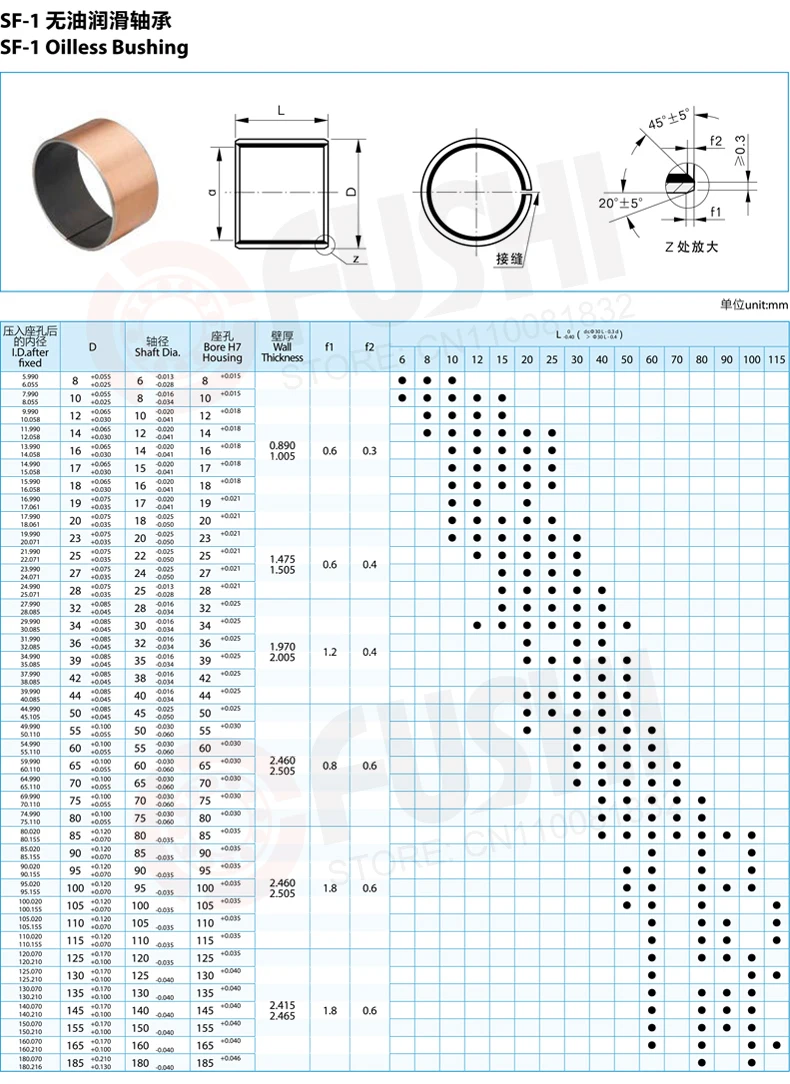
Task: Click the 'D' column header
Action: 93,347
